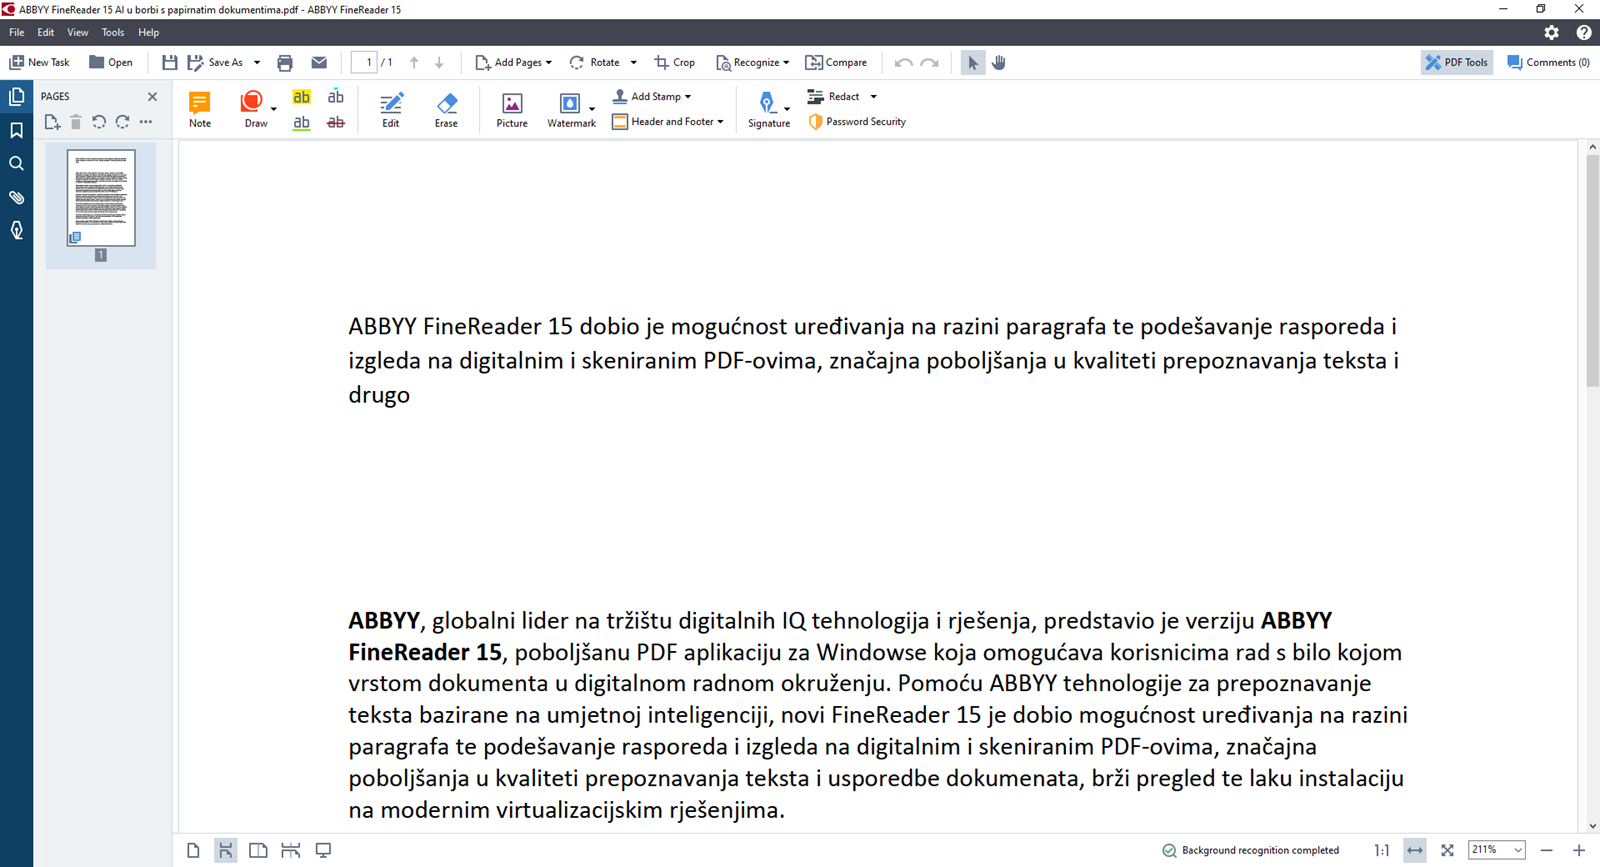Go to previous page arrow
The image size is (1600, 867).
click(x=414, y=62)
